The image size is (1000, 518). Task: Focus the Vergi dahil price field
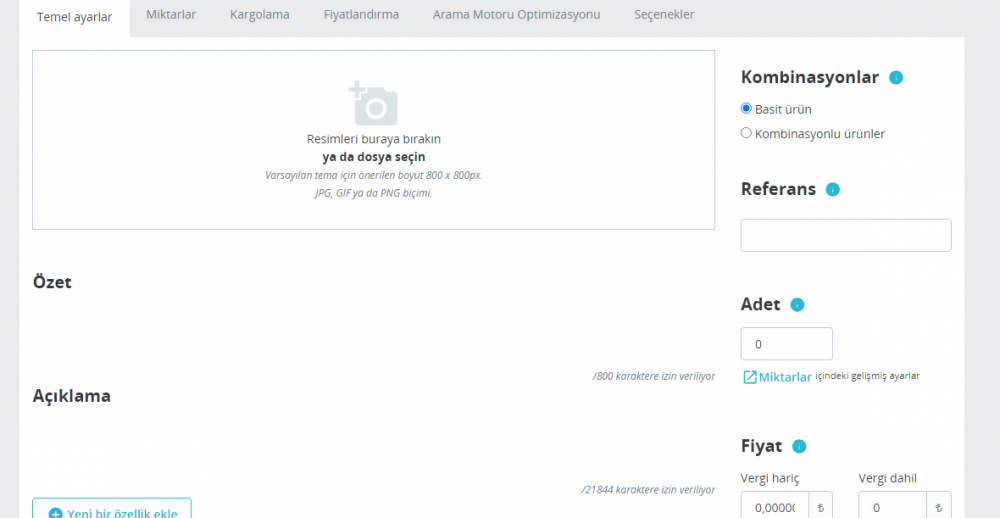coord(893,507)
